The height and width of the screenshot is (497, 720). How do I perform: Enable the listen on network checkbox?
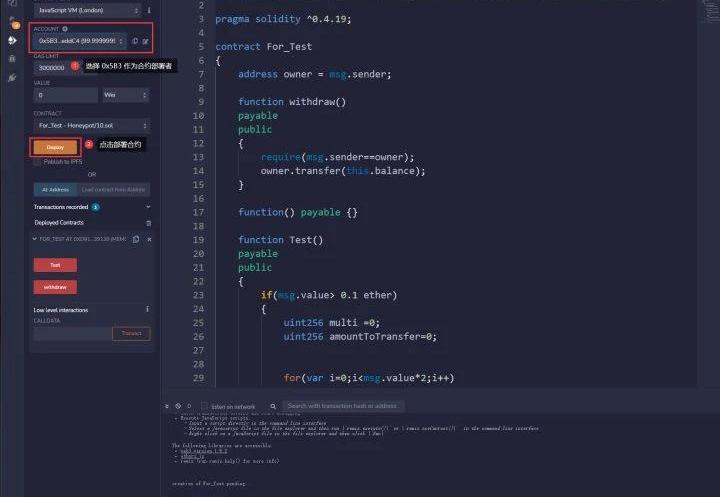(x=203, y=406)
